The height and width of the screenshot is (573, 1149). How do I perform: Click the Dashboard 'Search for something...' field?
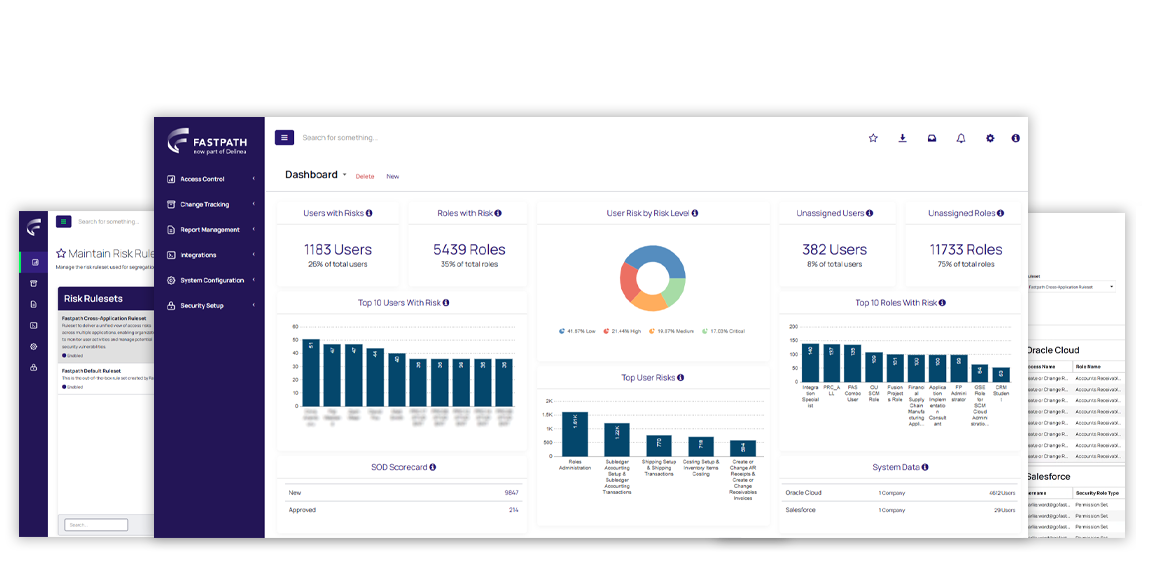[341, 138]
